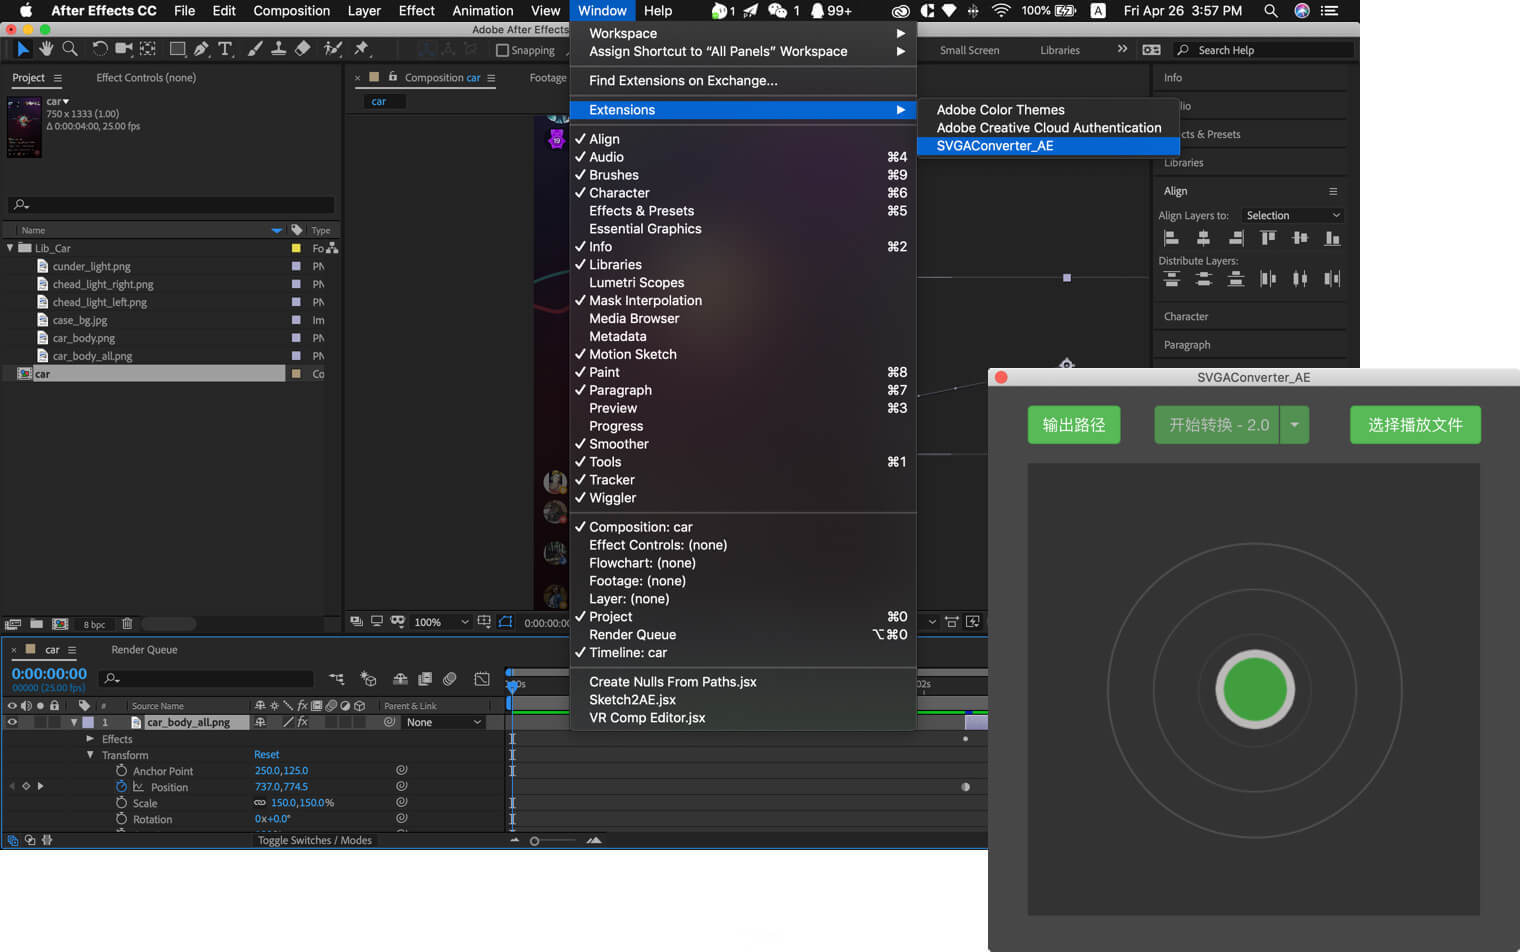Open the conversion version dropdown arrow

pyautogui.click(x=1294, y=425)
